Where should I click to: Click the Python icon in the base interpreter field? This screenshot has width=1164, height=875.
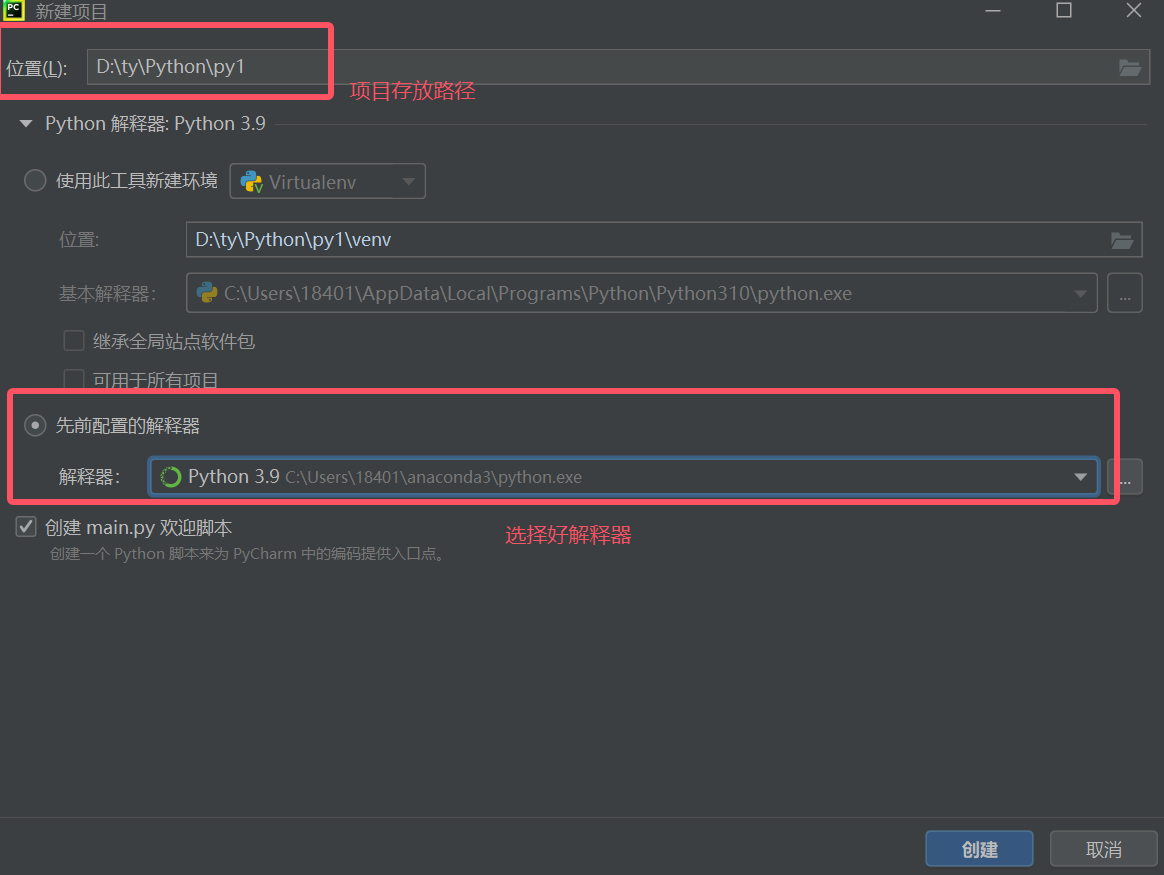point(207,293)
